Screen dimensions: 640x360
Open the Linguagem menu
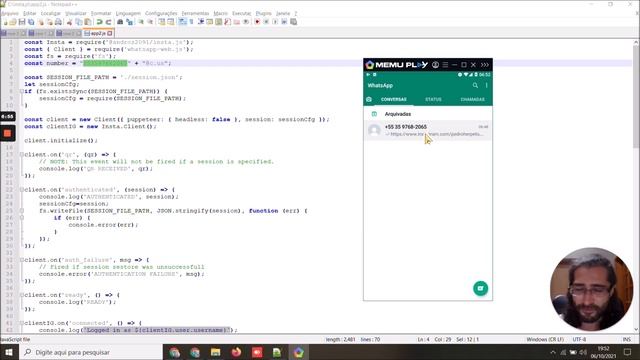[128, 13]
